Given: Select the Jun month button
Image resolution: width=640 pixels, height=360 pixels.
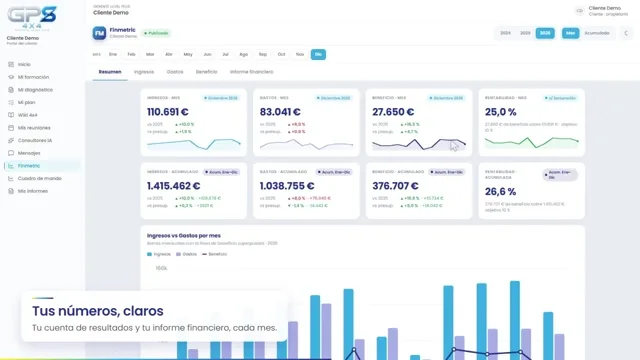Looking at the screenshot, I should click(207, 54).
